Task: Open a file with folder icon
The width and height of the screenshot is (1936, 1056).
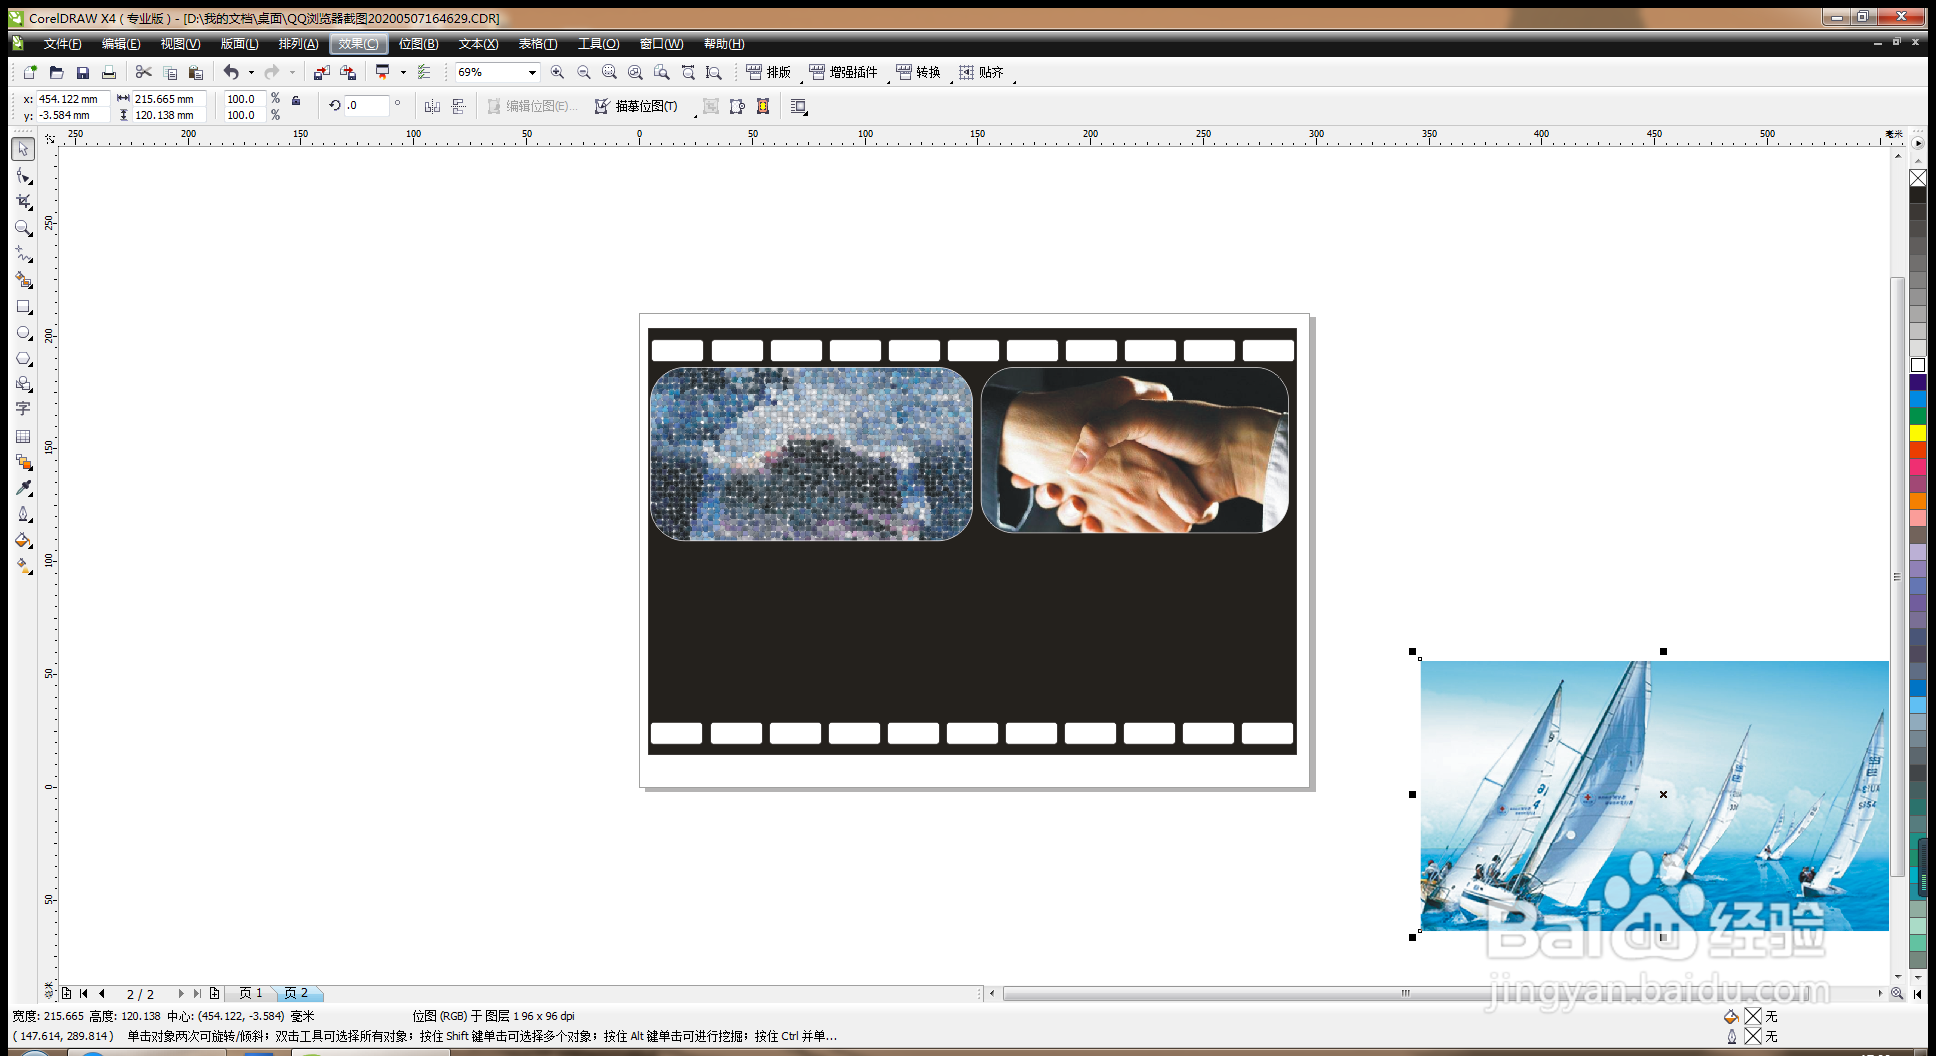Action: (57, 72)
